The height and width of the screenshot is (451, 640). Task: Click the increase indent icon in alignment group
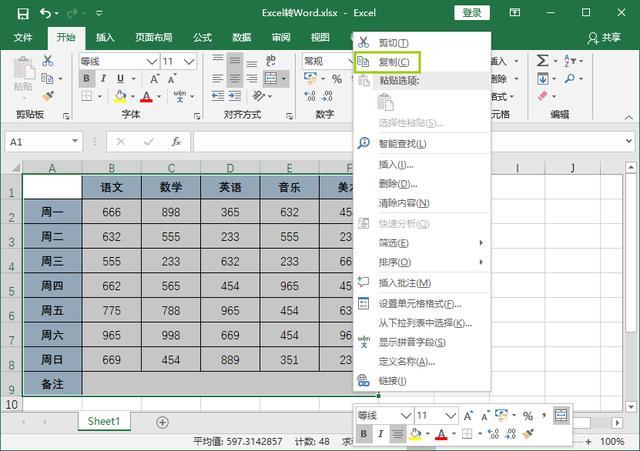point(235,96)
